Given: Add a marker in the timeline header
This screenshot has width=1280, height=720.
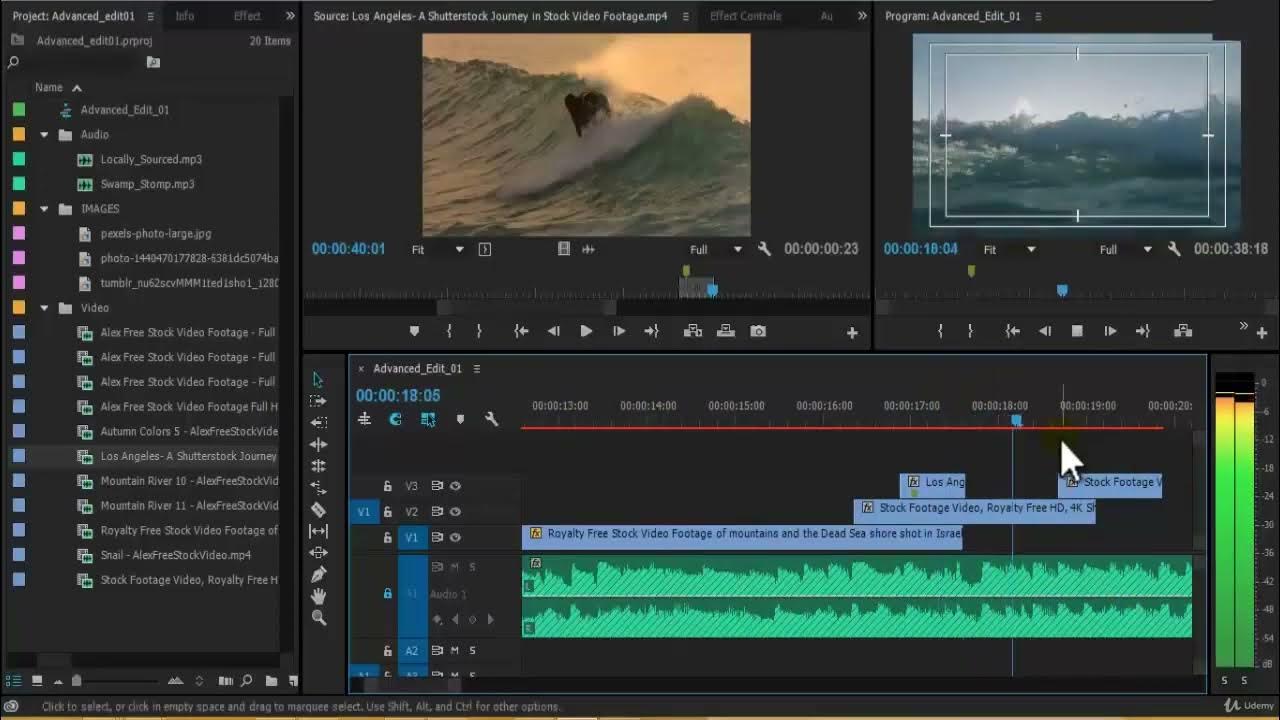Looking at the screenshot, I should tap(460, 419).
